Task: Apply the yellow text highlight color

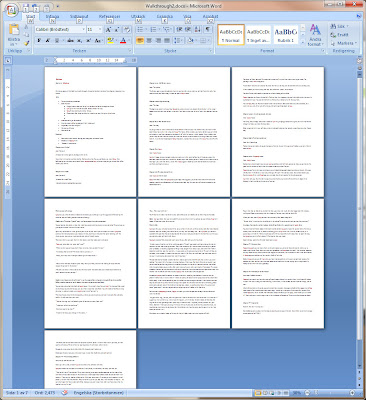Action: [x=110, y=41]
